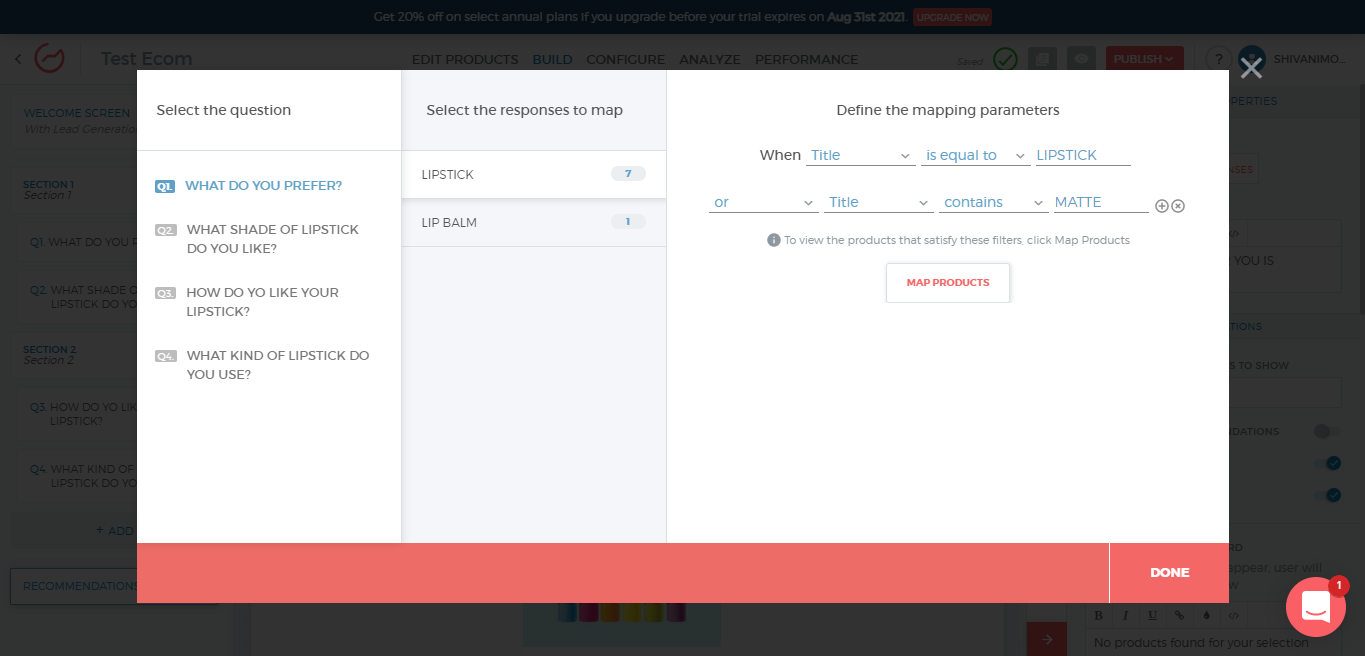Click the green saved checkmark icon
This screenshot has height=656, width=1365.
tap(1005, 59)
